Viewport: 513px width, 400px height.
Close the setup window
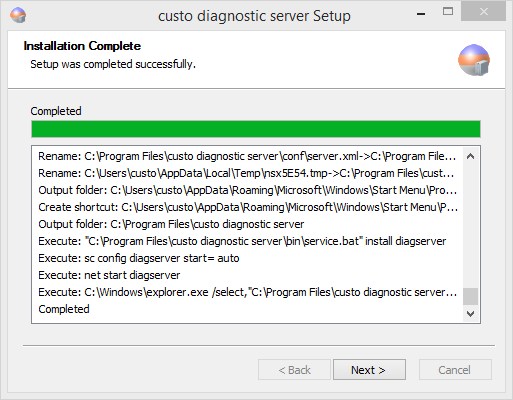click(x=483, y=11)
